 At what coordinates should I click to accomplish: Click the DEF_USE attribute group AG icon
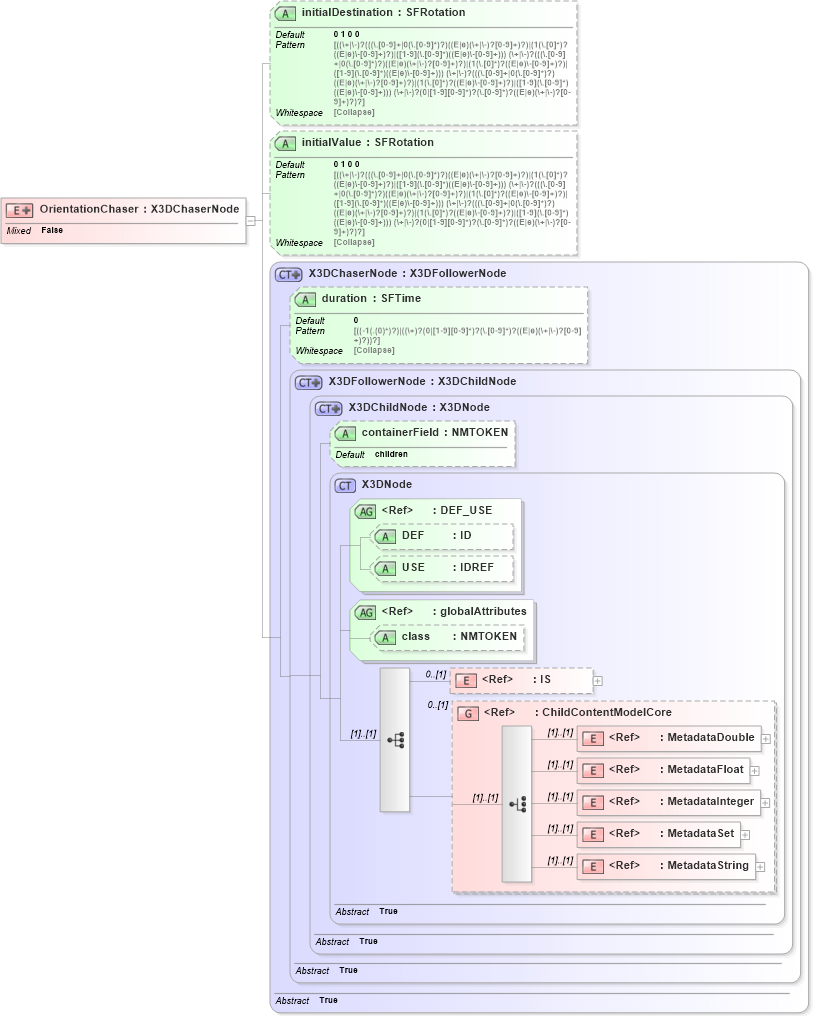[366, 512]
